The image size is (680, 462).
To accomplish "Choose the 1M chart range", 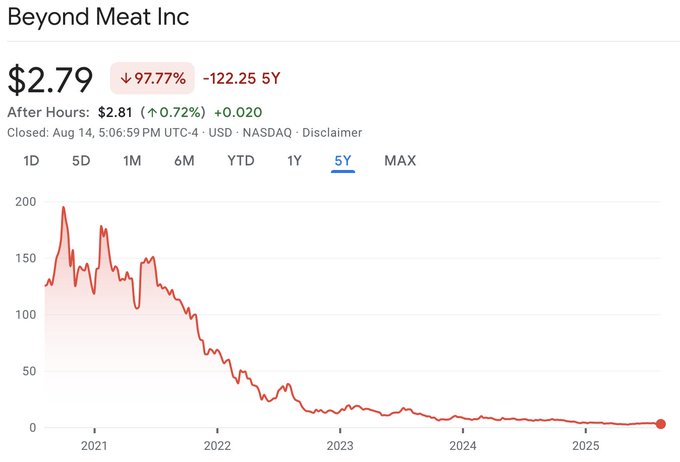I will 132,160.
